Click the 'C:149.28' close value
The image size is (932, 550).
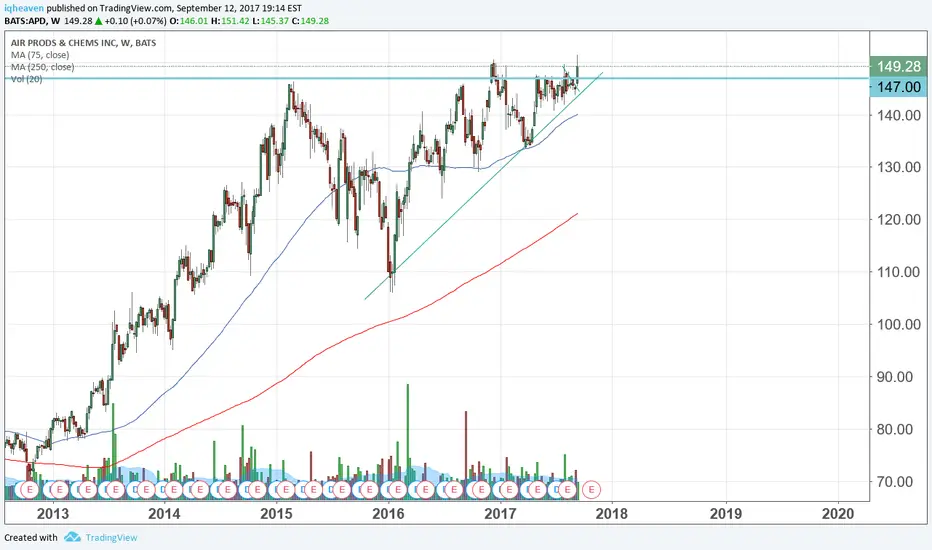(310, 21)
